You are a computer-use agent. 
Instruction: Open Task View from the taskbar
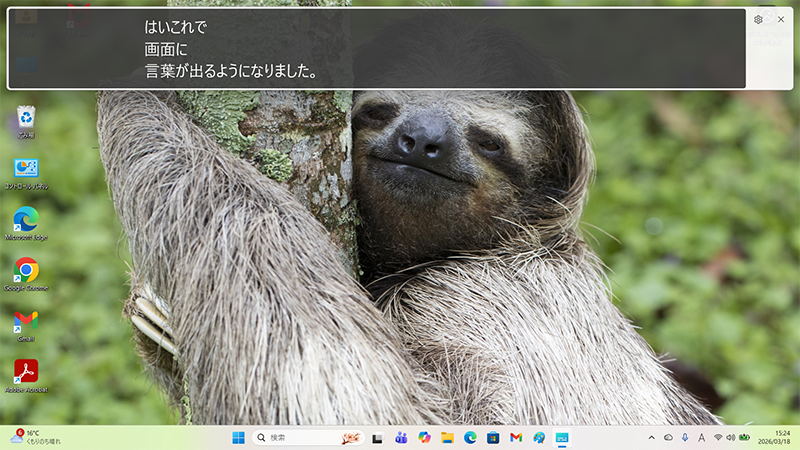378,438
